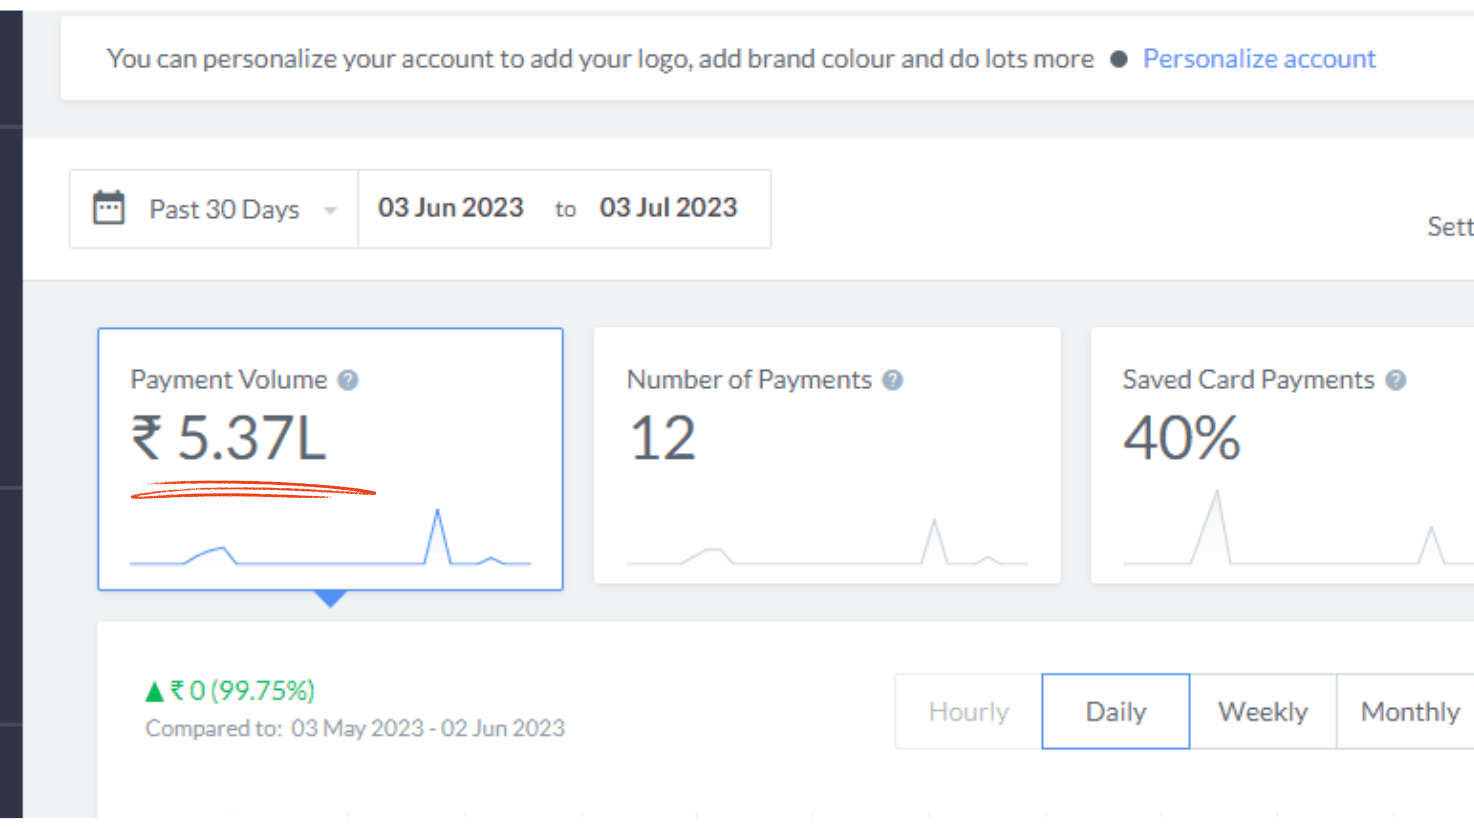1474x829 pixels.
Task: Switch chart to Monthly view
Action: 1410,712
